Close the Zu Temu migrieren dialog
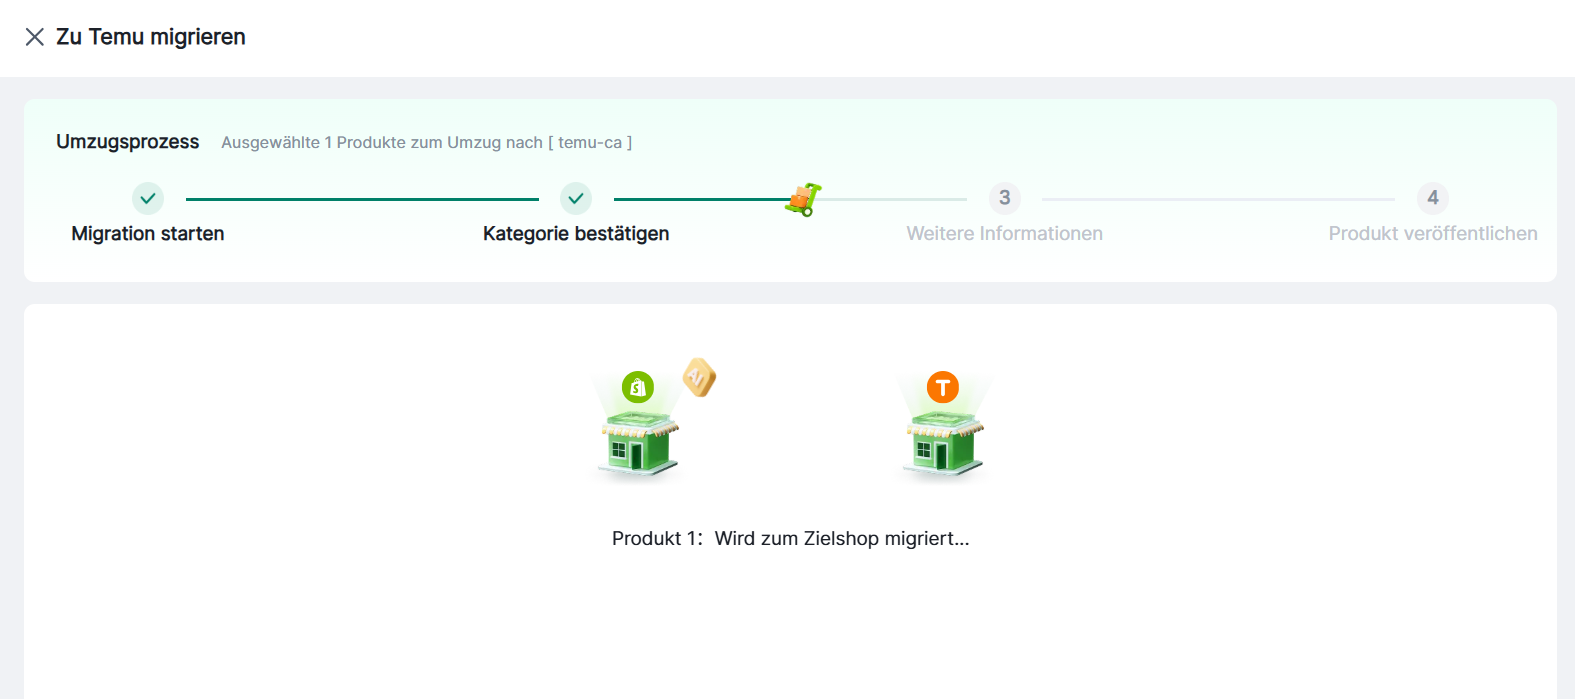 pyautogui.click(x=35, y=37)
